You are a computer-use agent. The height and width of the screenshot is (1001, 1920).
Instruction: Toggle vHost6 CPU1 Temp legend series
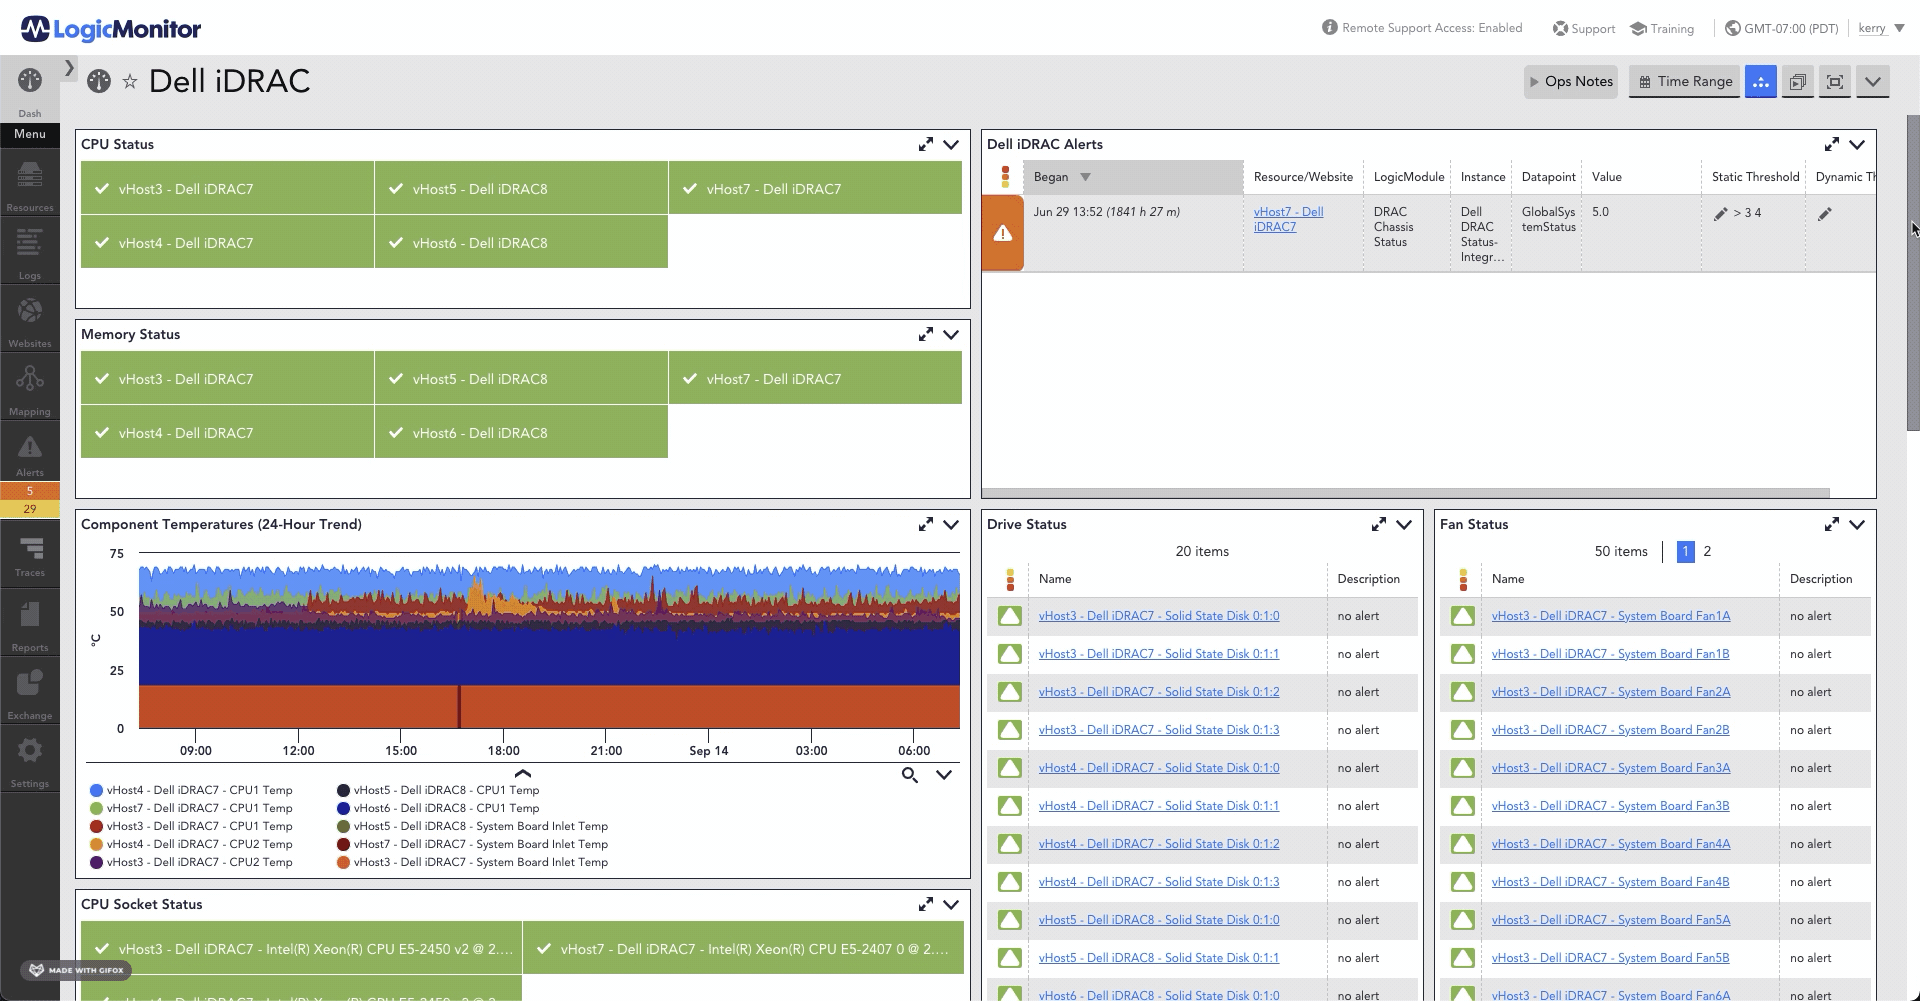(438, 808)
